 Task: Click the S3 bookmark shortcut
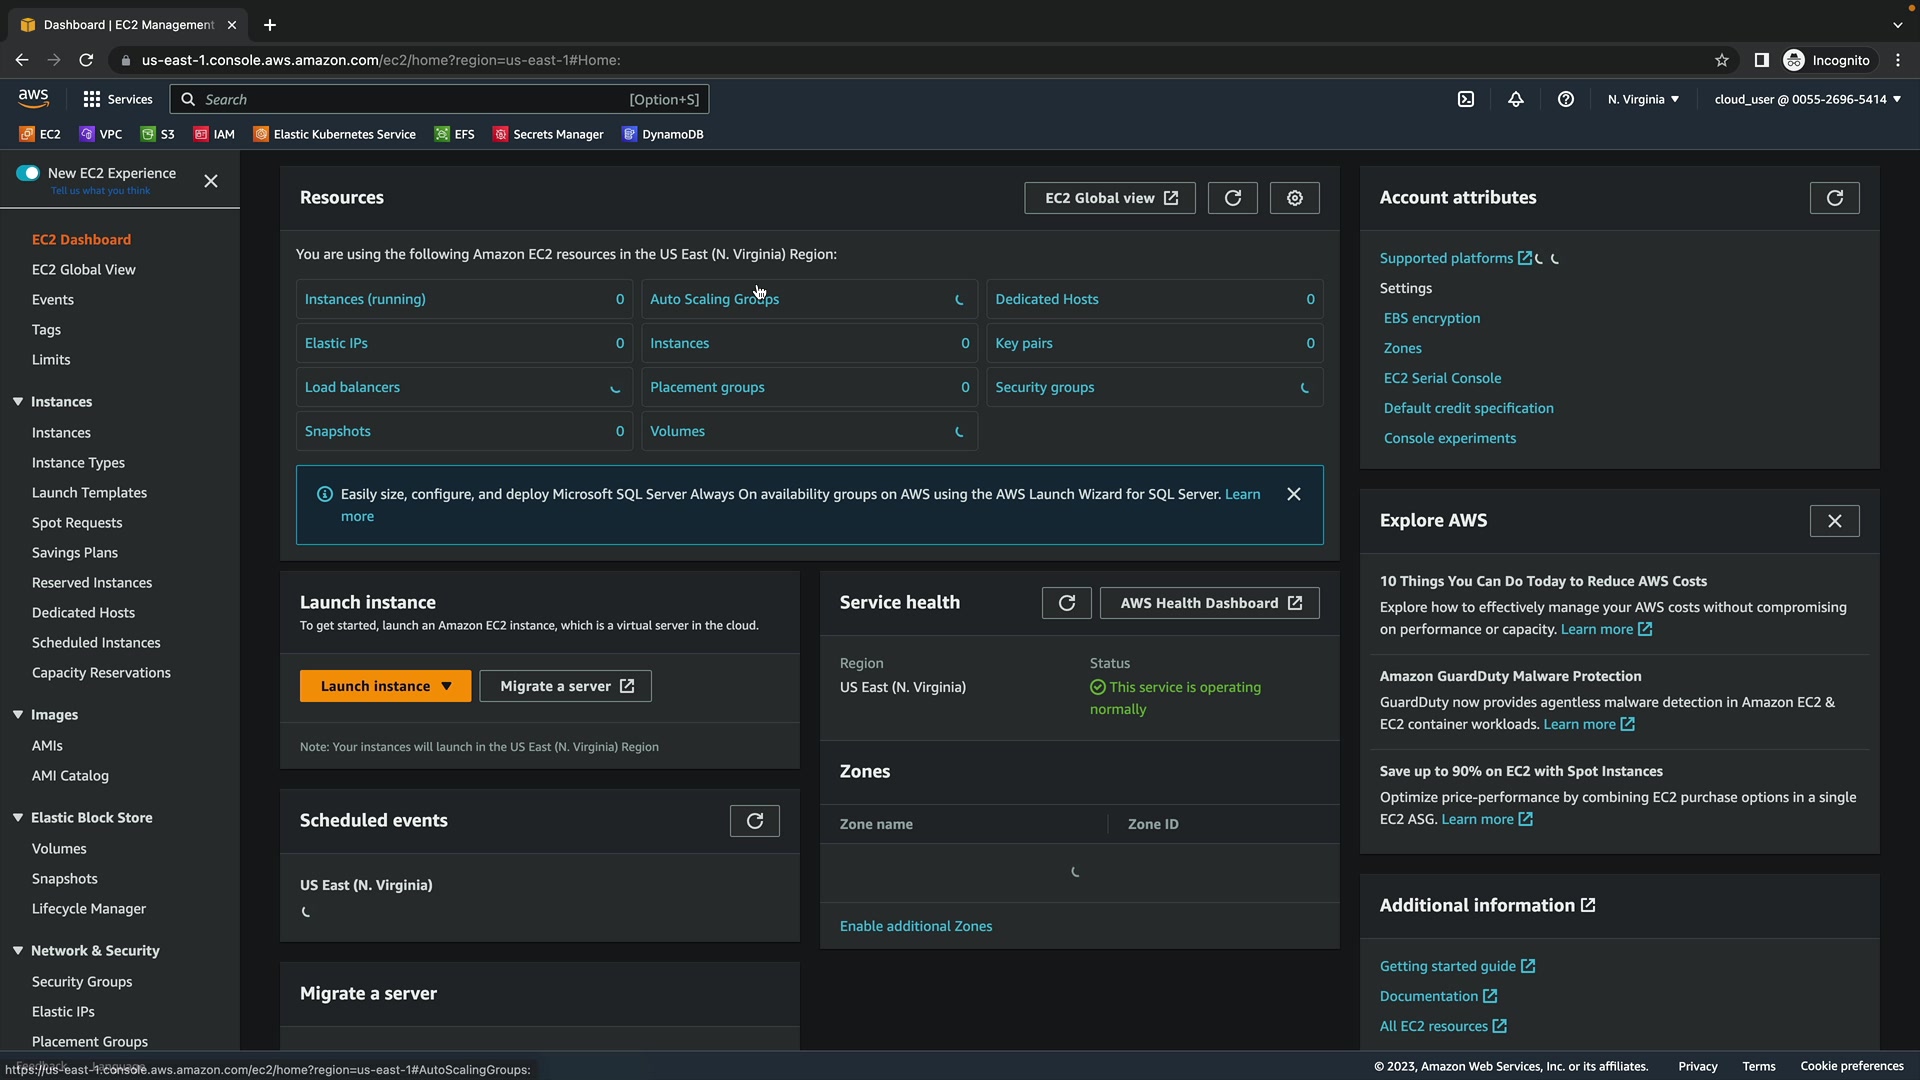pos(158,134)
